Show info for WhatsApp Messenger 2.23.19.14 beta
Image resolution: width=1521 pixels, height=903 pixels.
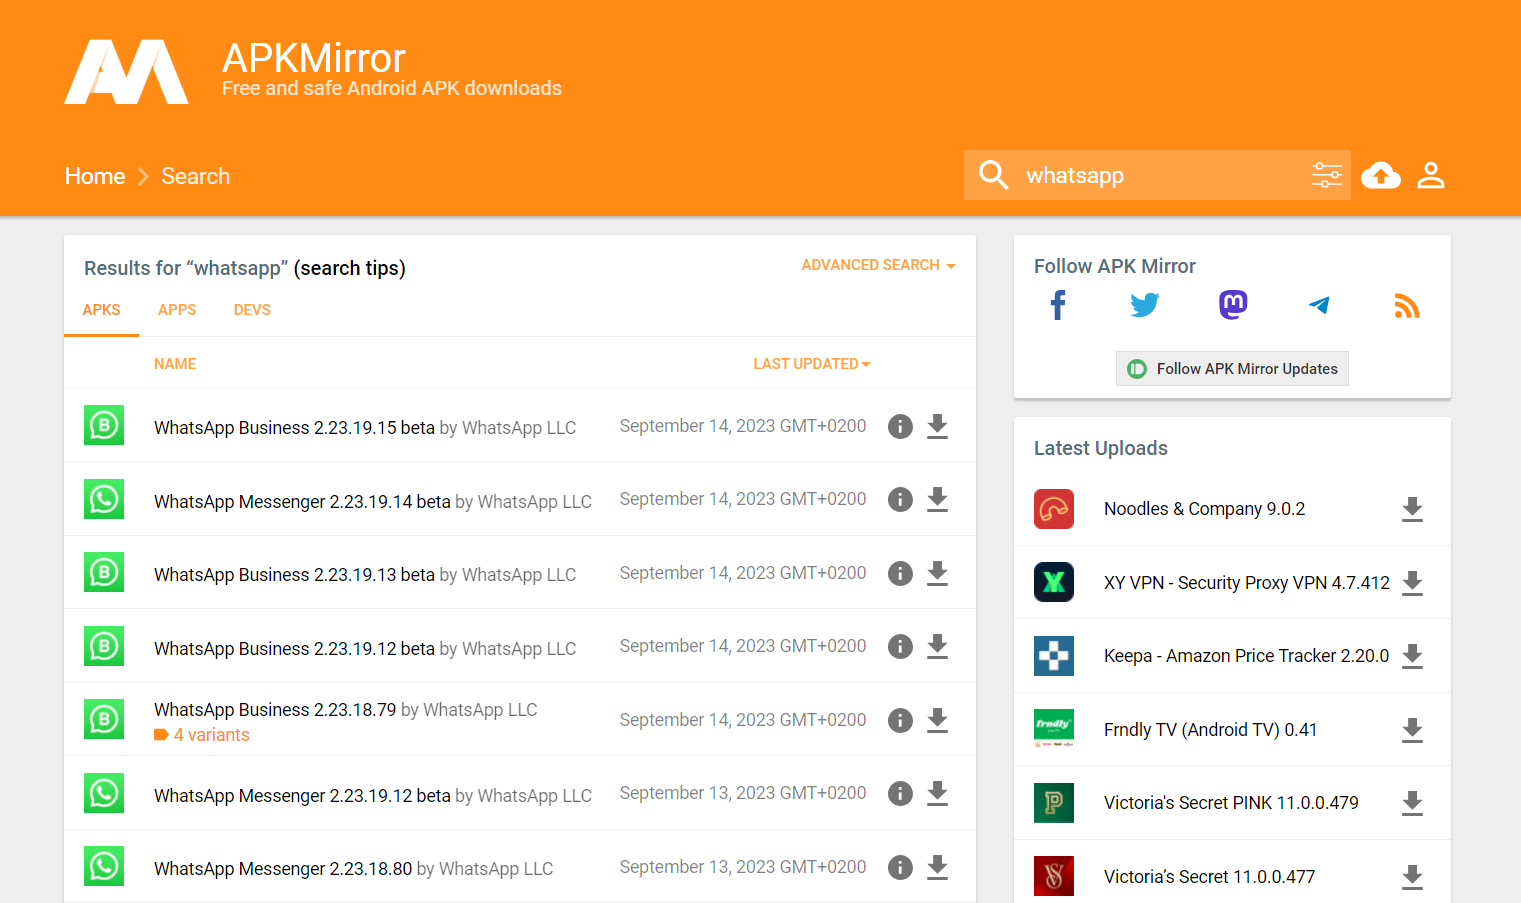click(900, 499)
